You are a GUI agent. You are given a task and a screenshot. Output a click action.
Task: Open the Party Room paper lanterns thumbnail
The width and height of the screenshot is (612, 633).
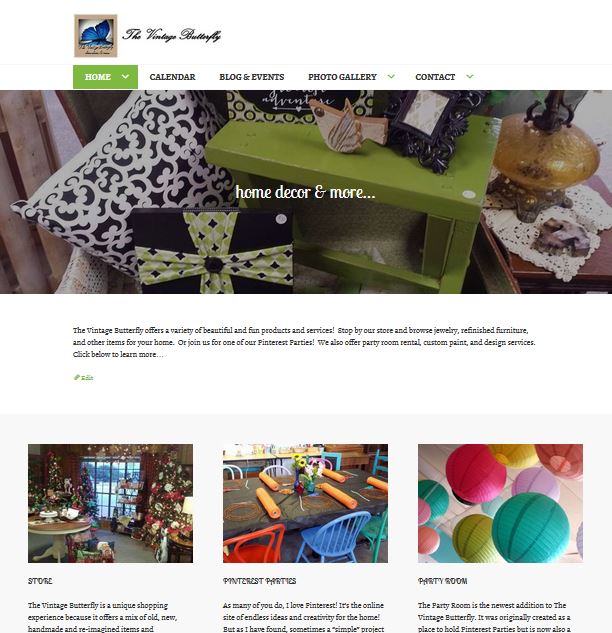tap(500, 503)
